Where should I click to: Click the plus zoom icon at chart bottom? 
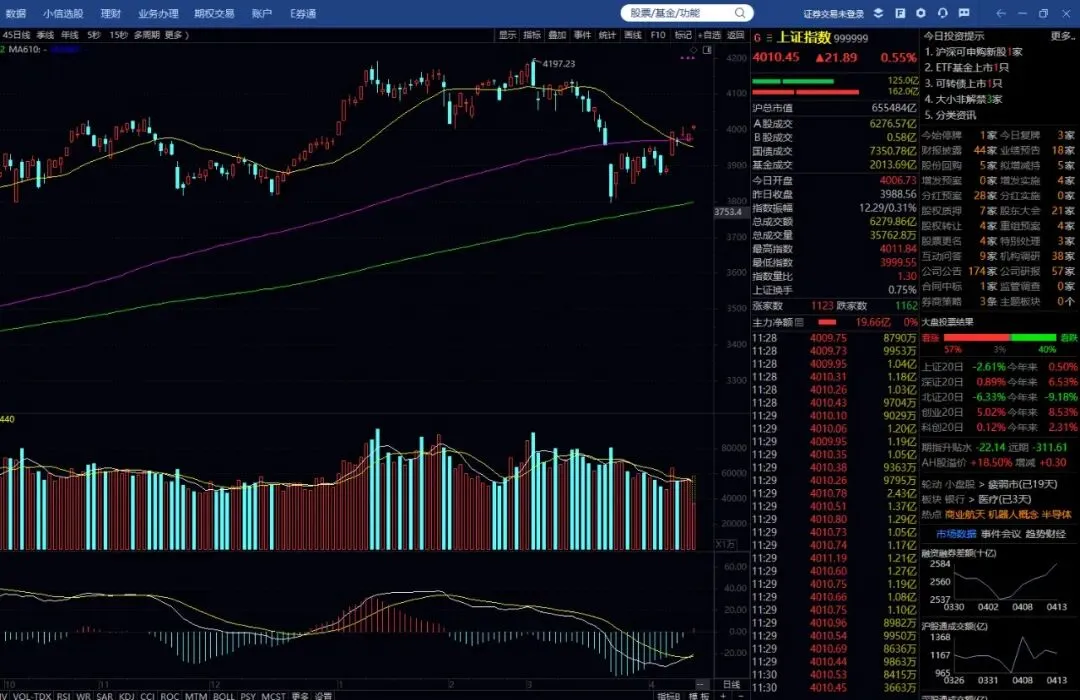[723, 696]
